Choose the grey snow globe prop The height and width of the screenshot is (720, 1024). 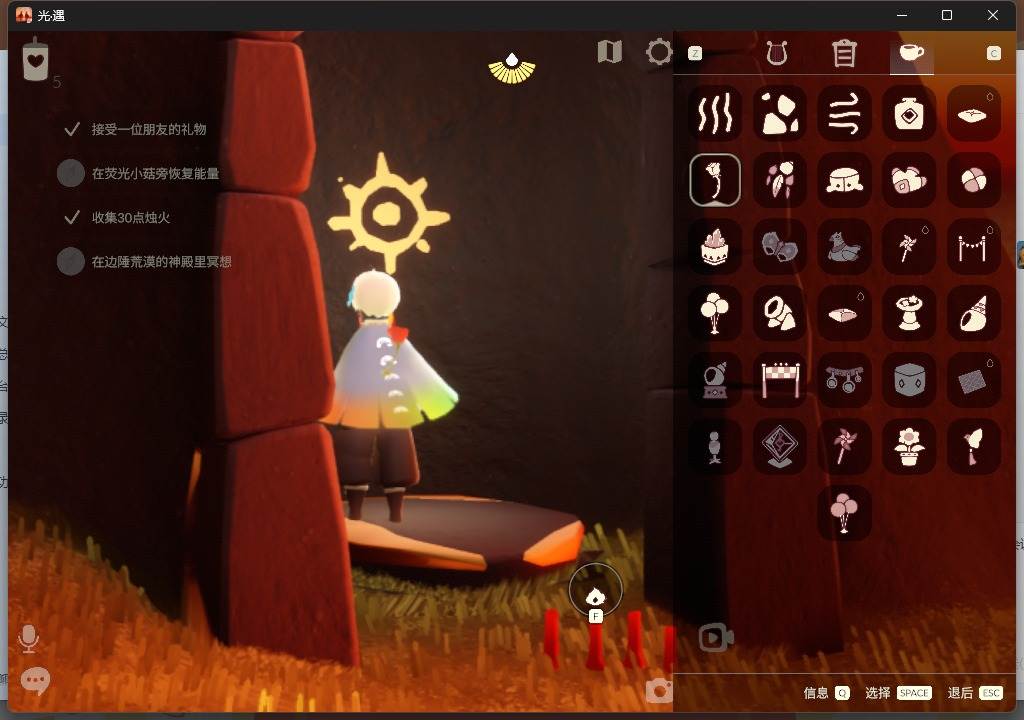[x=714, y=380]
